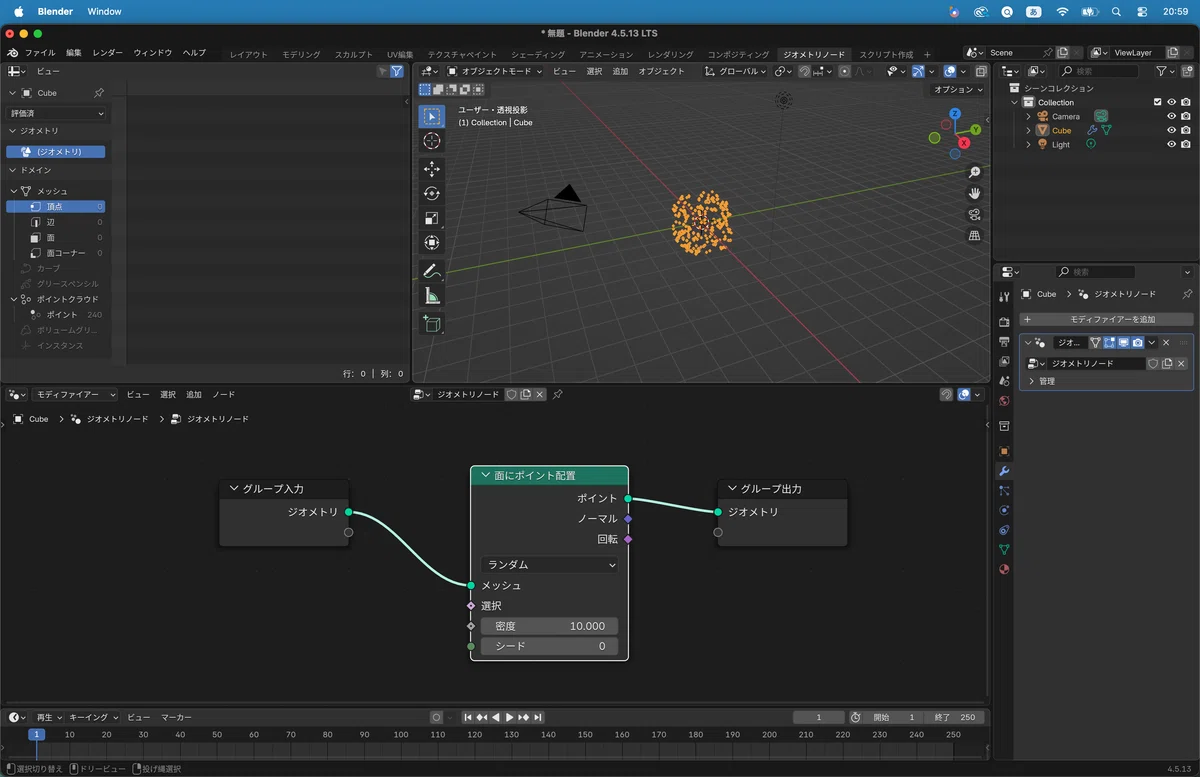Open the ランダム distribution method dropdown

pyautogui.click(x=550, y=565)
